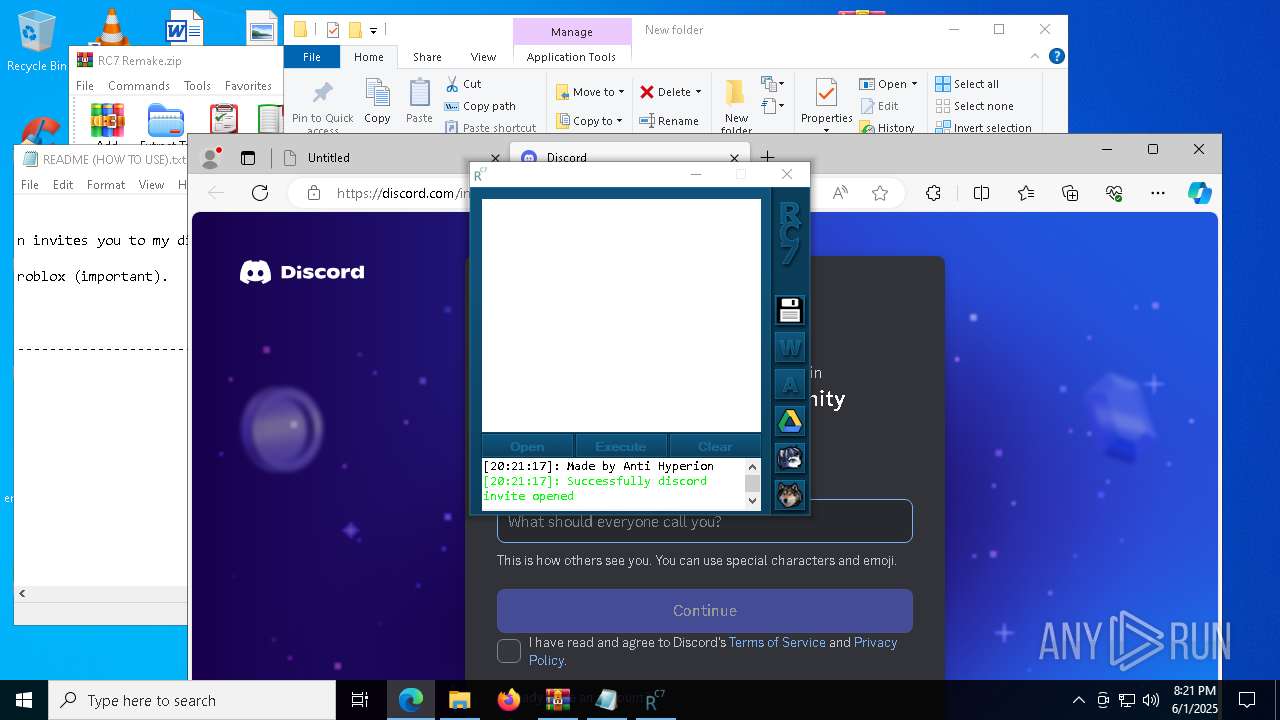Screen dimensions: 1280x720
Task: Open Edit menu in Notepad README window
Action: pyautogui.click(x=63, y=185)
